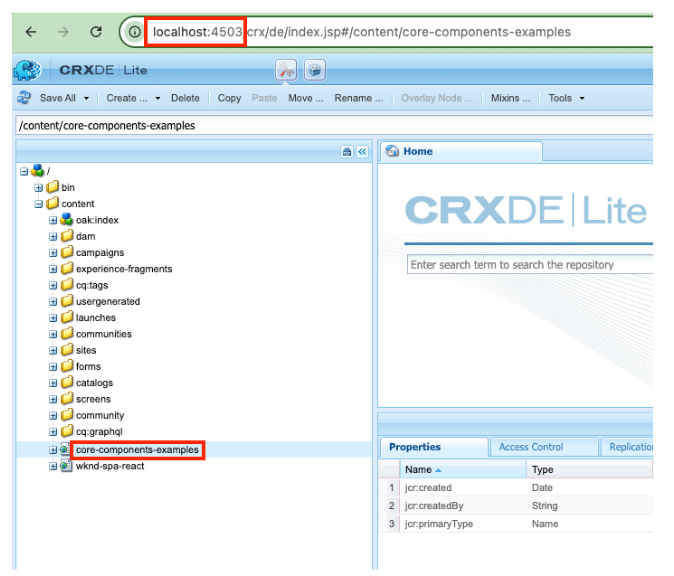
Task: Click the Move button
Action: [x=306, y=98]
